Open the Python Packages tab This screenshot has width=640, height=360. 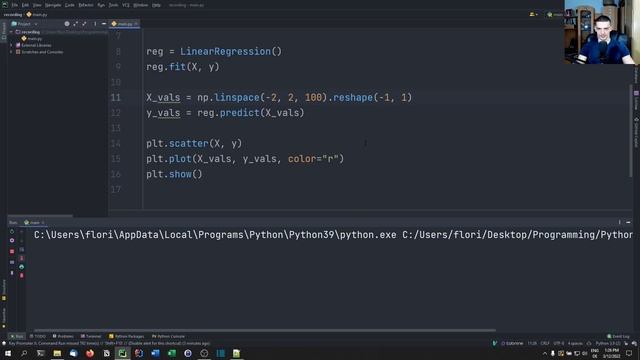pyautogui.click(x=126, y=336)
